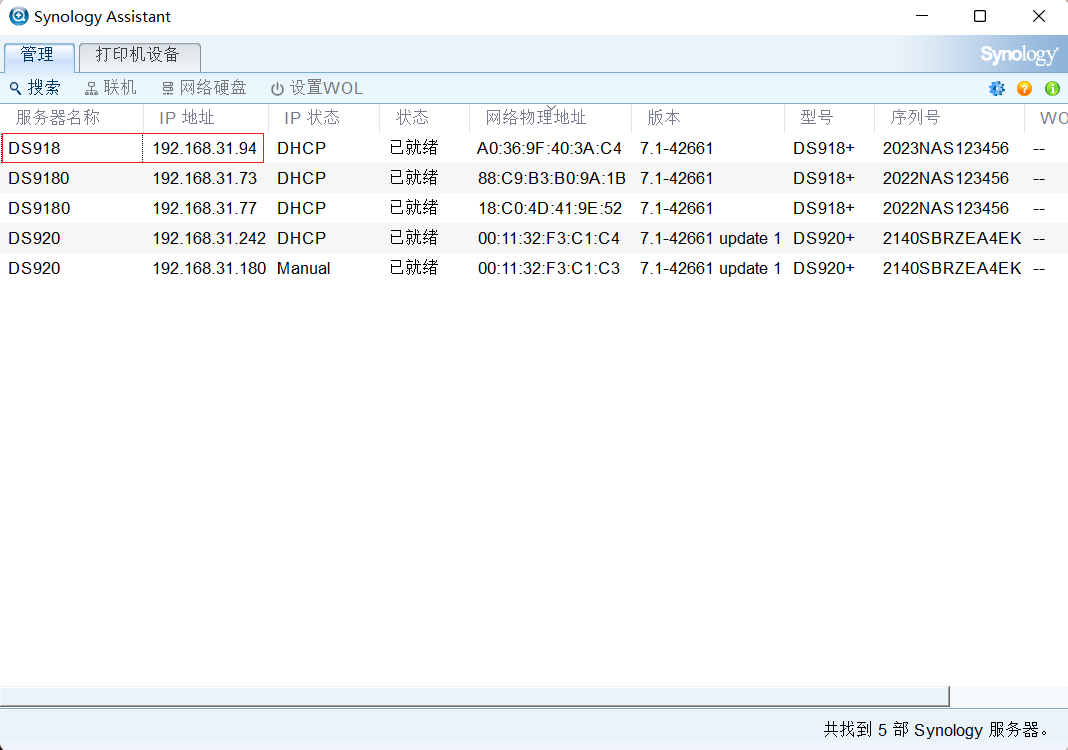Viewport: 1068px width, 750px height.
Task: Open help with the orange question icon
Action: click(1024, 88)
